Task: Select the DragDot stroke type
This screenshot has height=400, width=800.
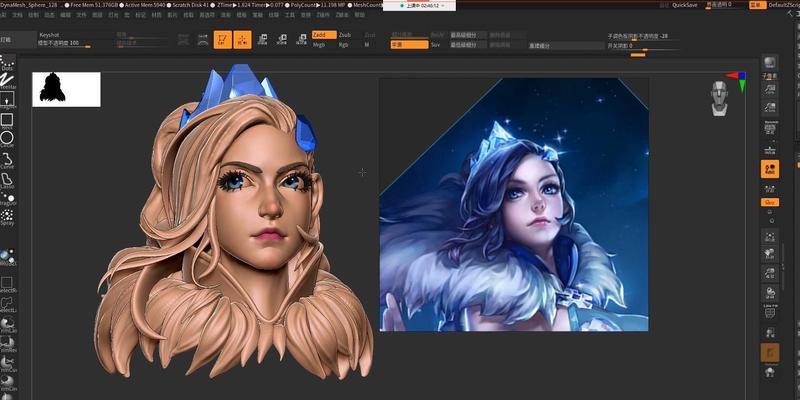Action: (x=7, y=199)
